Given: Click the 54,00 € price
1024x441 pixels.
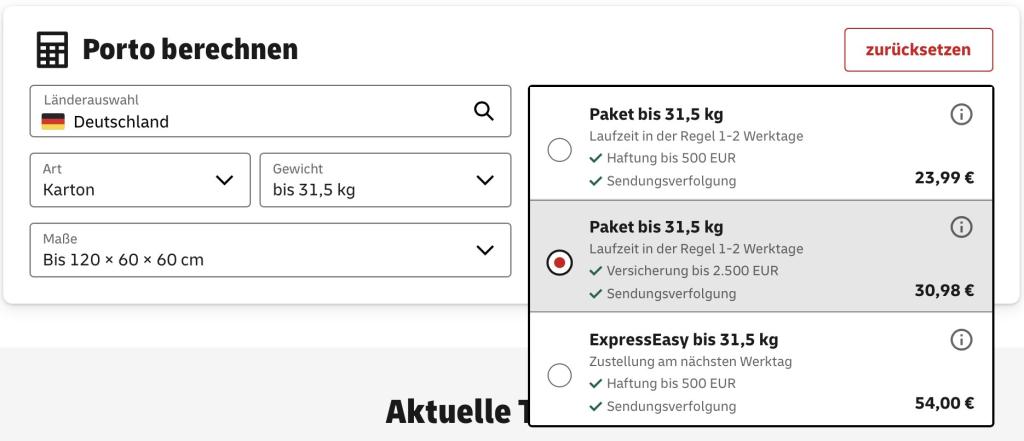Looking at the screenshot, I should (944, 403).
